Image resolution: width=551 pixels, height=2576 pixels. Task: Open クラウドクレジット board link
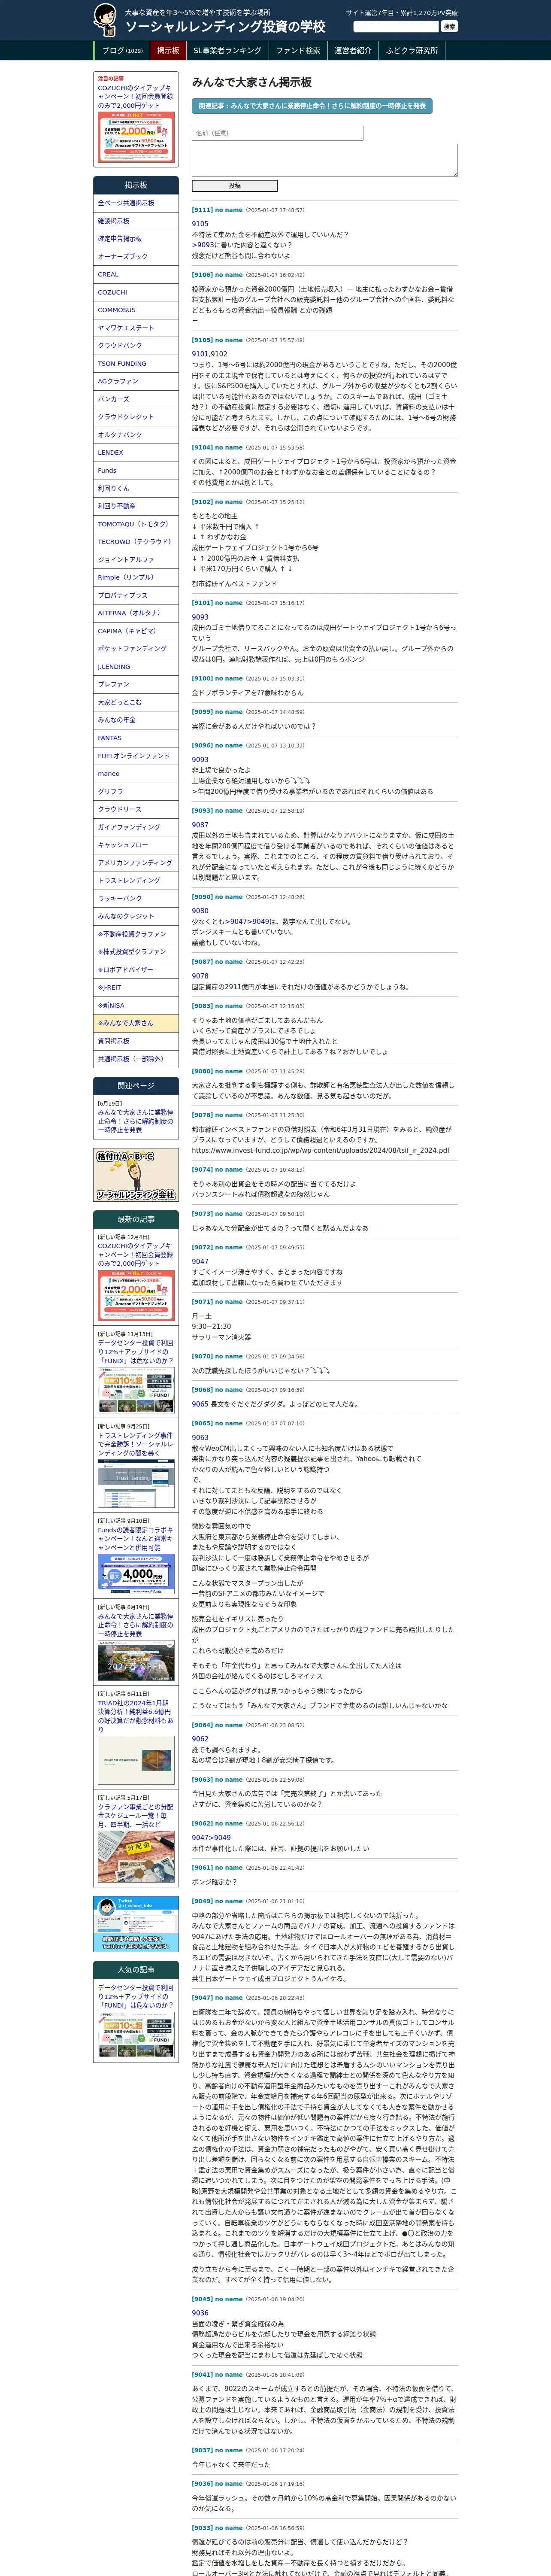coord(136,417)
